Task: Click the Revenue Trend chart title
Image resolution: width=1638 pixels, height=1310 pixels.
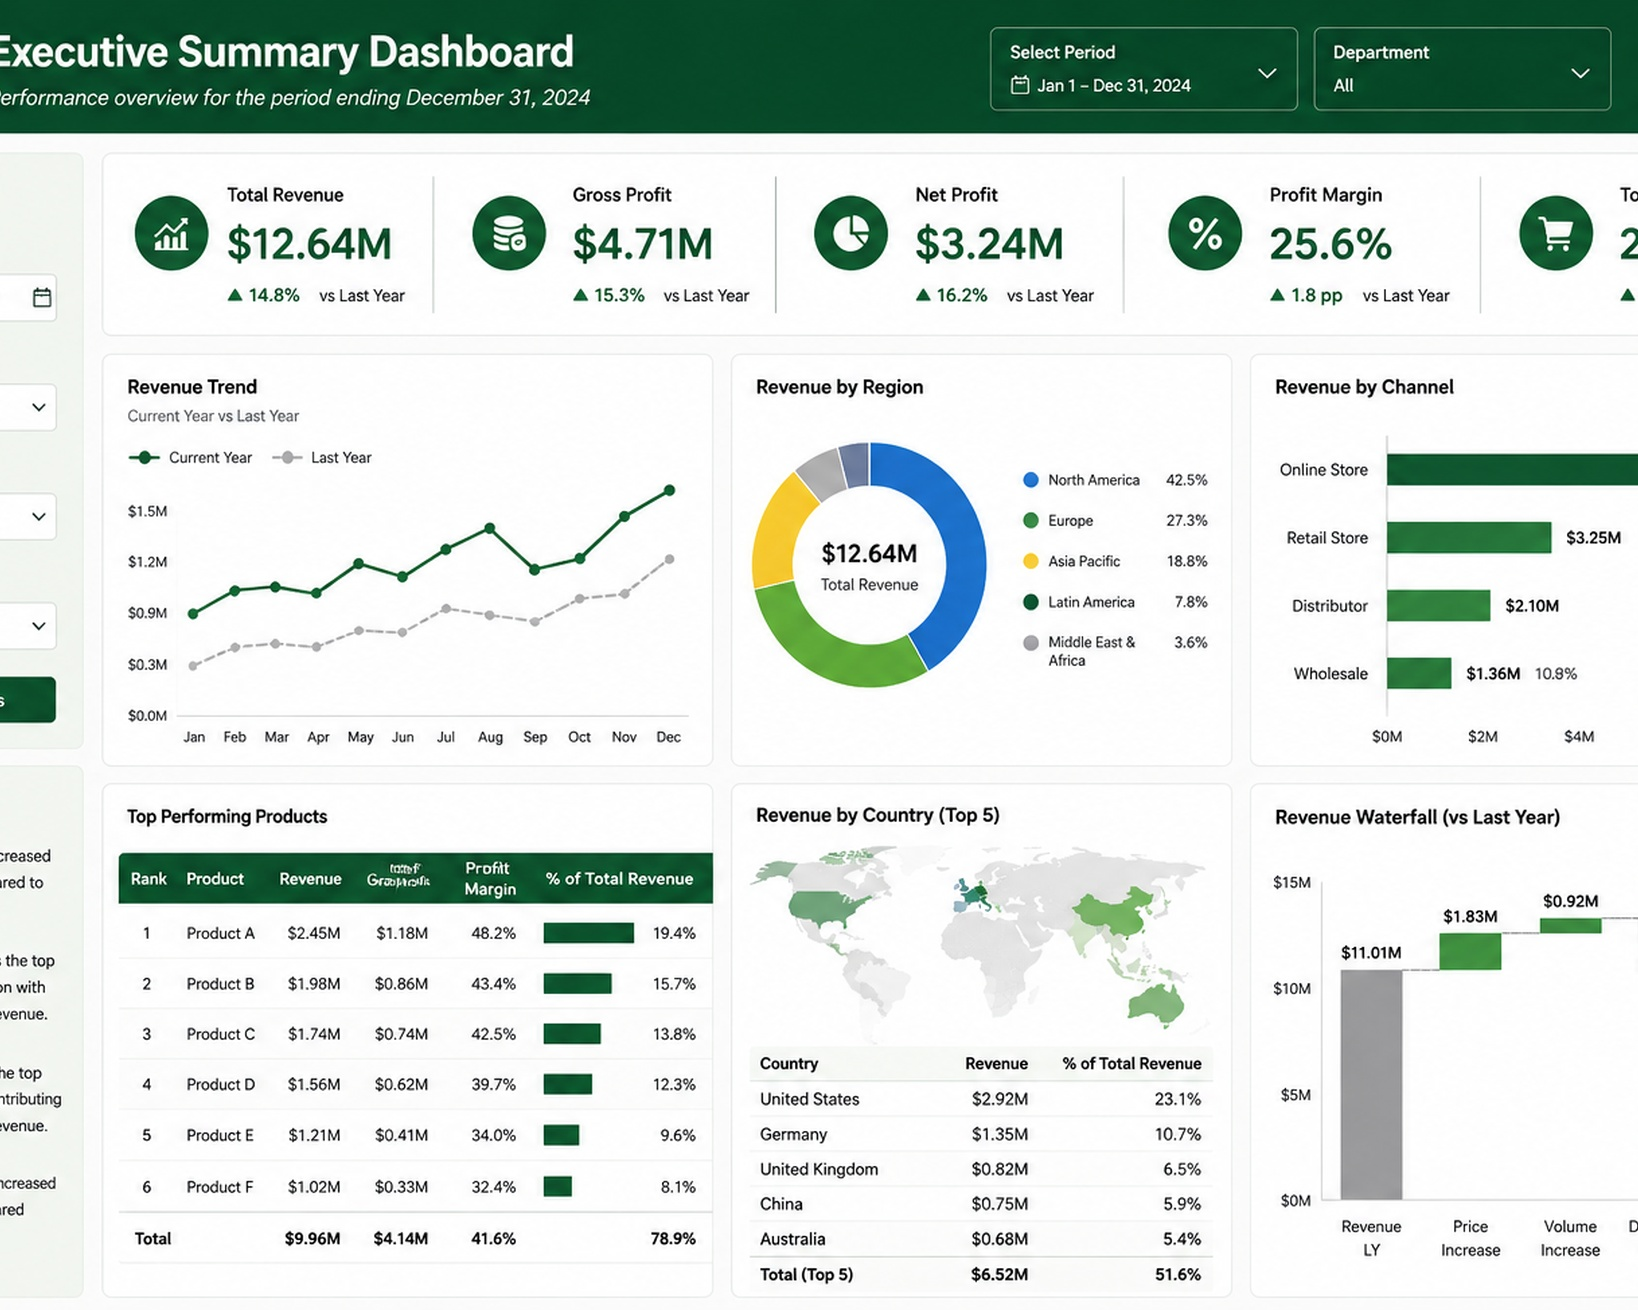Action: [192, 387]
